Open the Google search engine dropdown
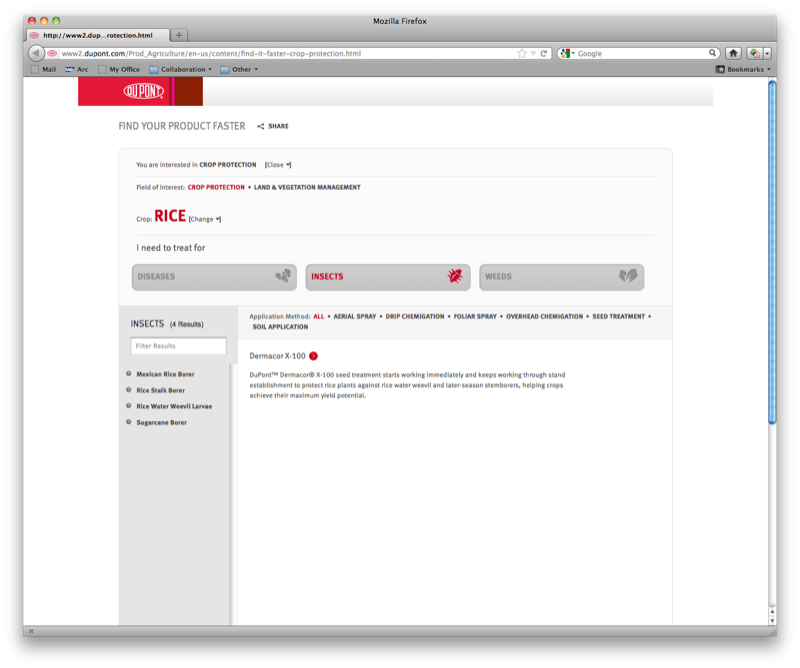This screenshot has width=800, height=668. (566, 53)
